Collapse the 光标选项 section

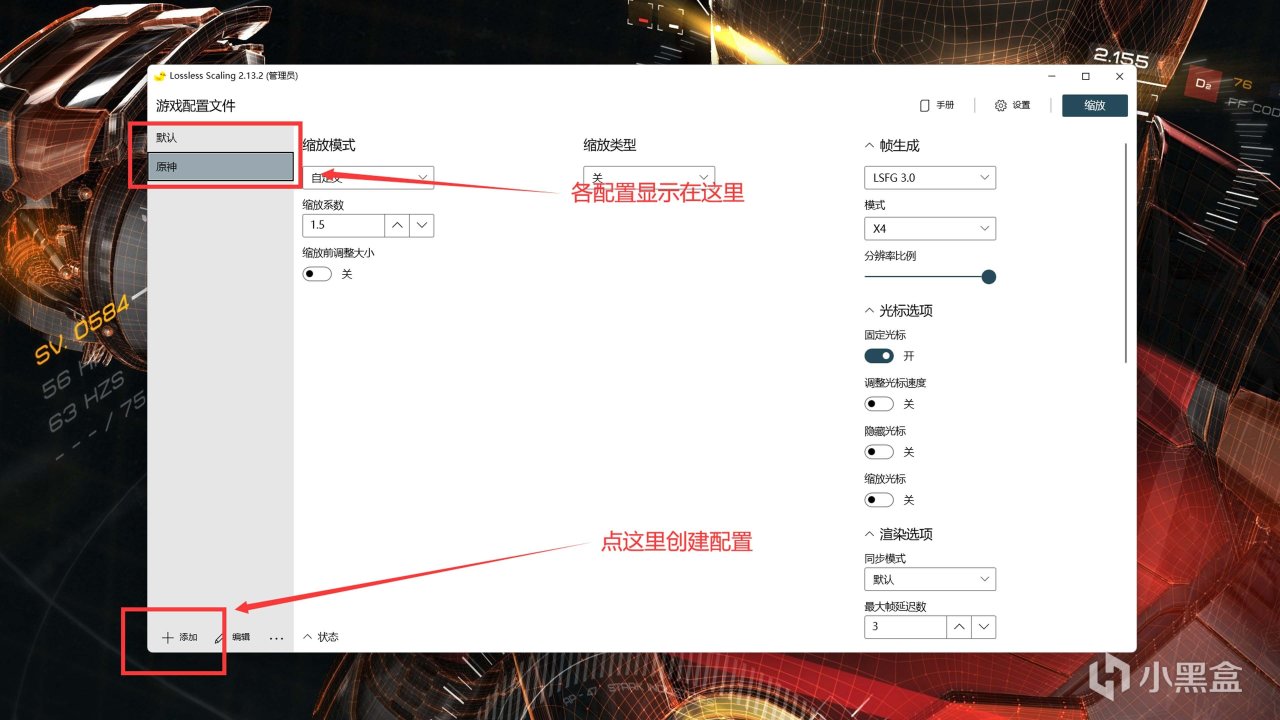tap(869, 311)
